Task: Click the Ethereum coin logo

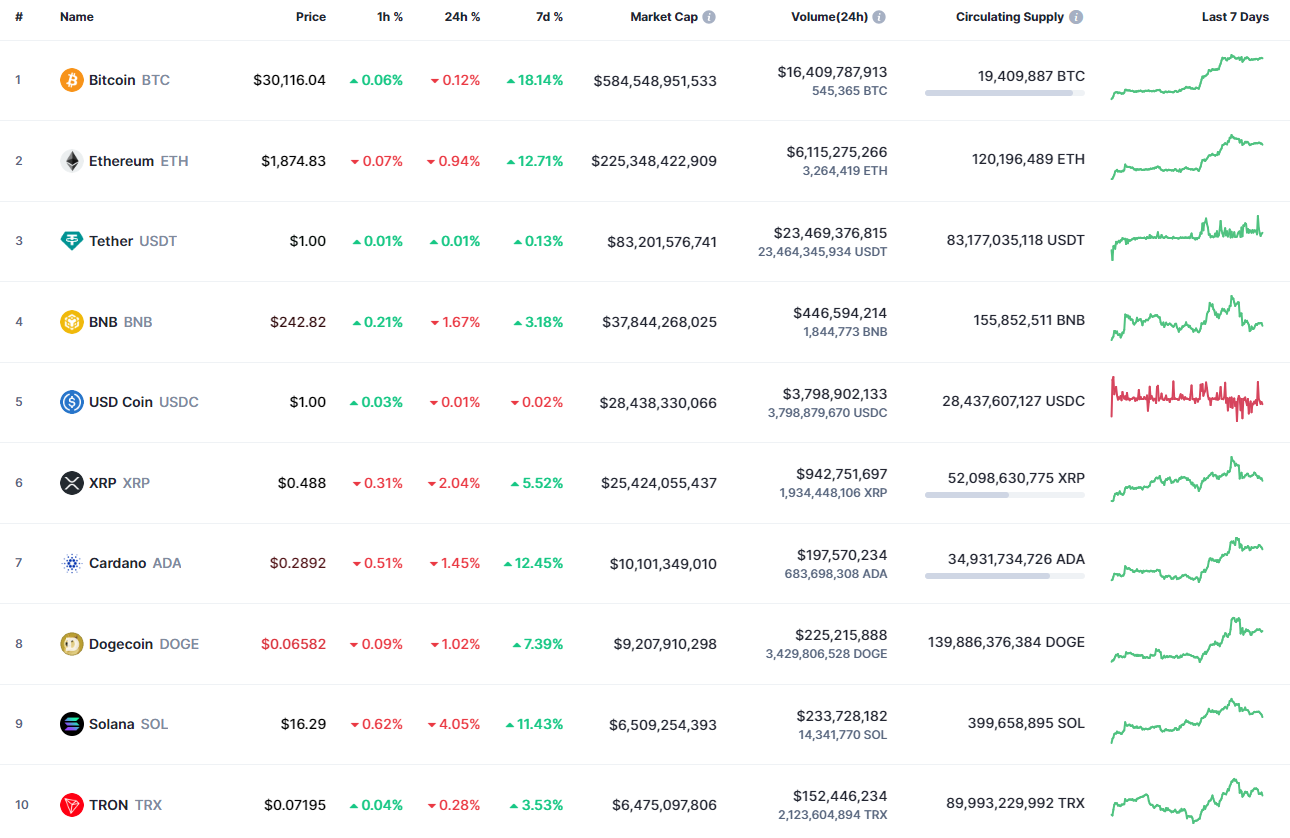Action: [x=71, y=161]
